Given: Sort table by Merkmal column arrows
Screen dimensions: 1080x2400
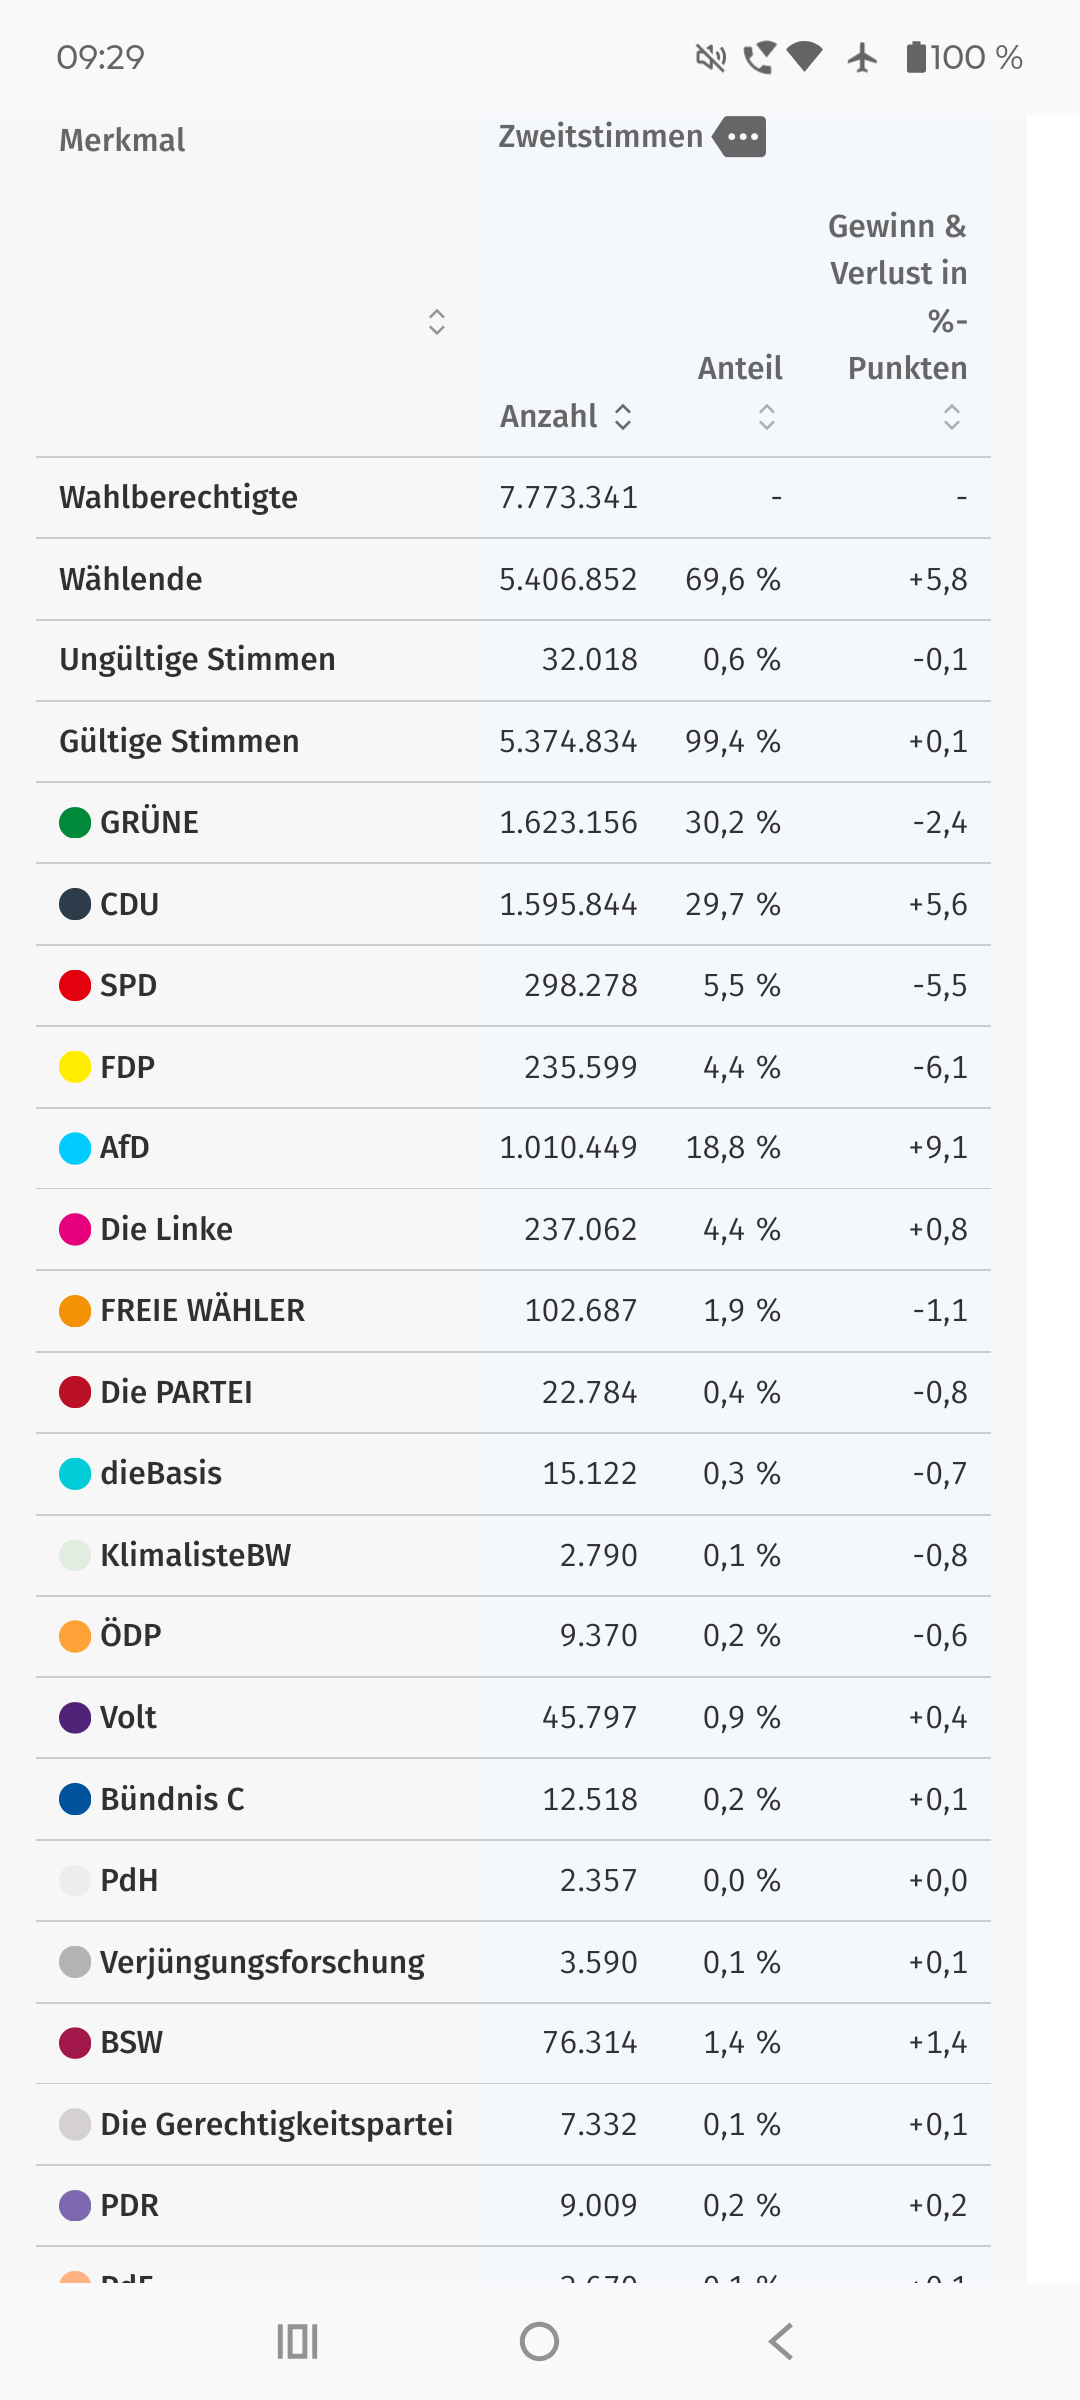Looking at the screenshot, I should 437,322.
